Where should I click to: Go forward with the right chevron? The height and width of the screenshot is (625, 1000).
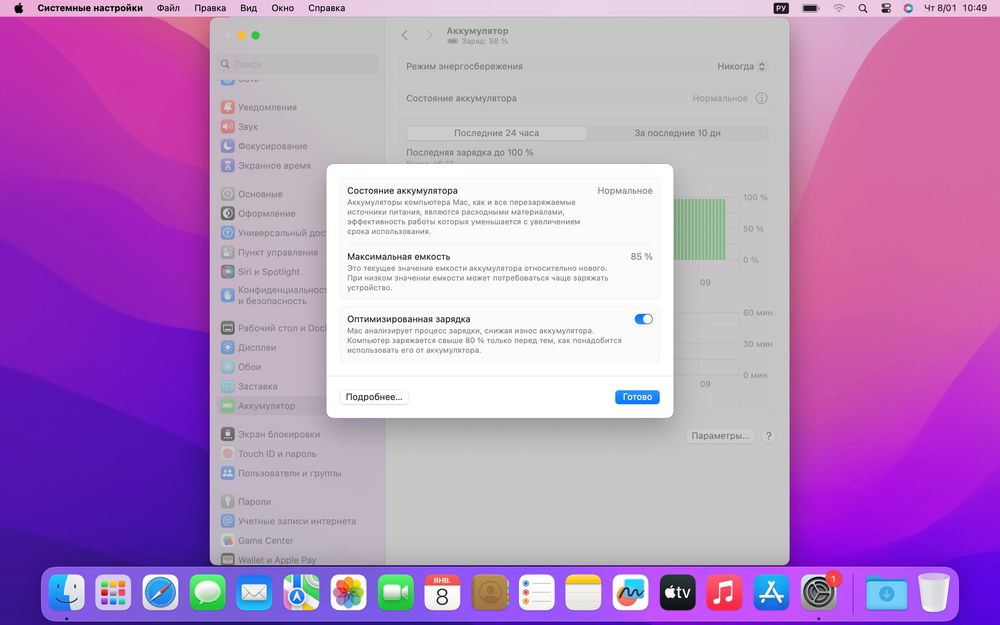429,35
